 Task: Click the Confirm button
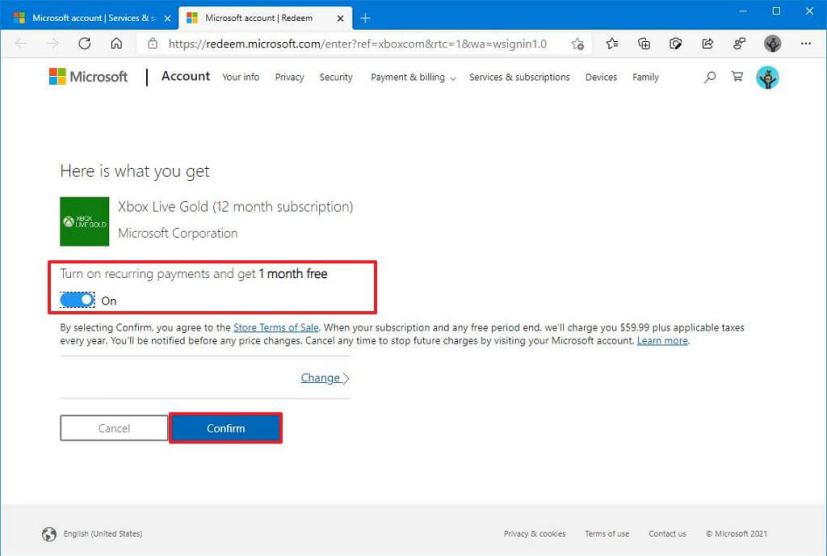click(226, 428)
